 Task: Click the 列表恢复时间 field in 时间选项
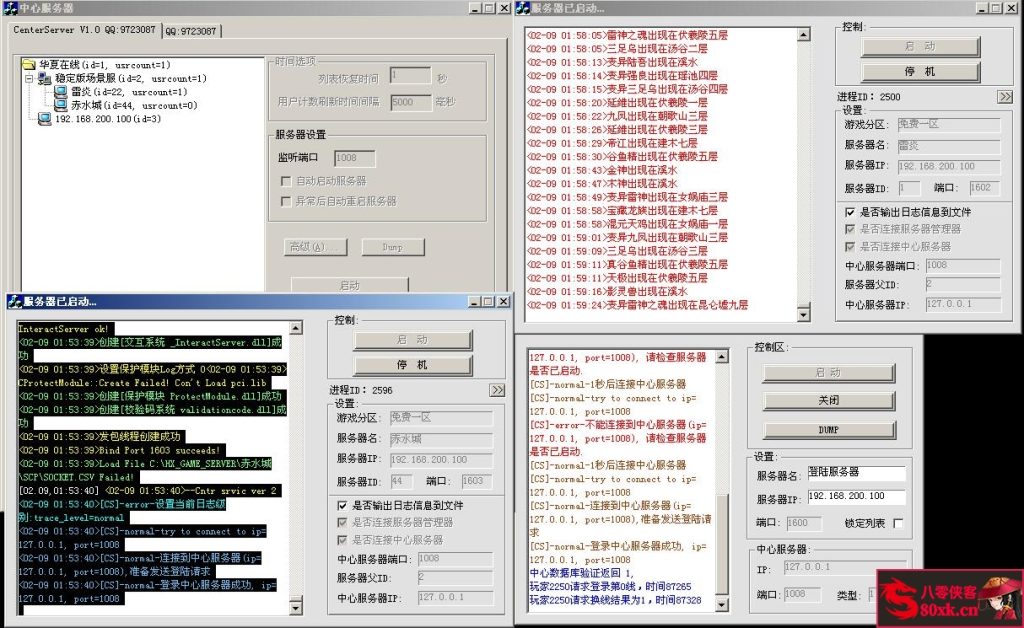coord(411,76)
